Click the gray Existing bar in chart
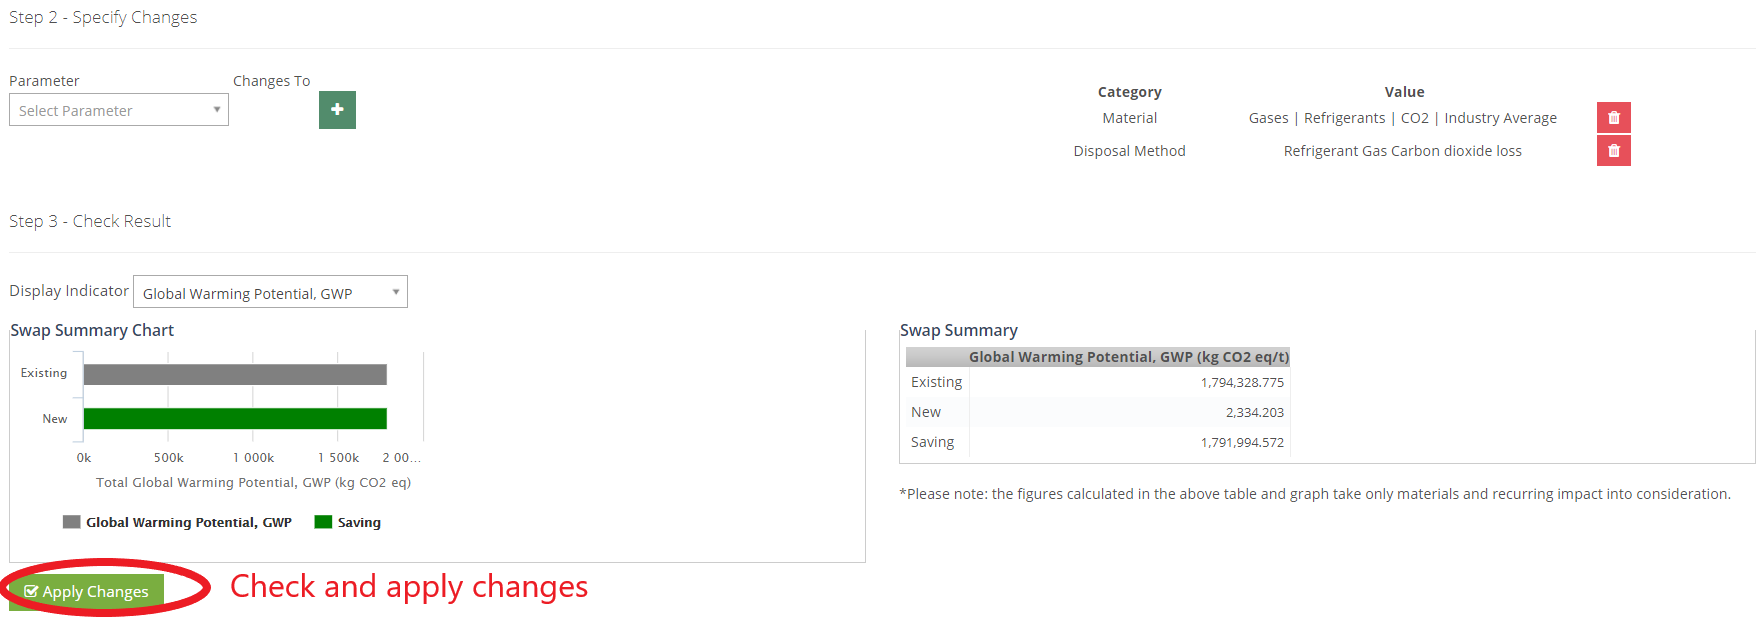 point(235,374)
